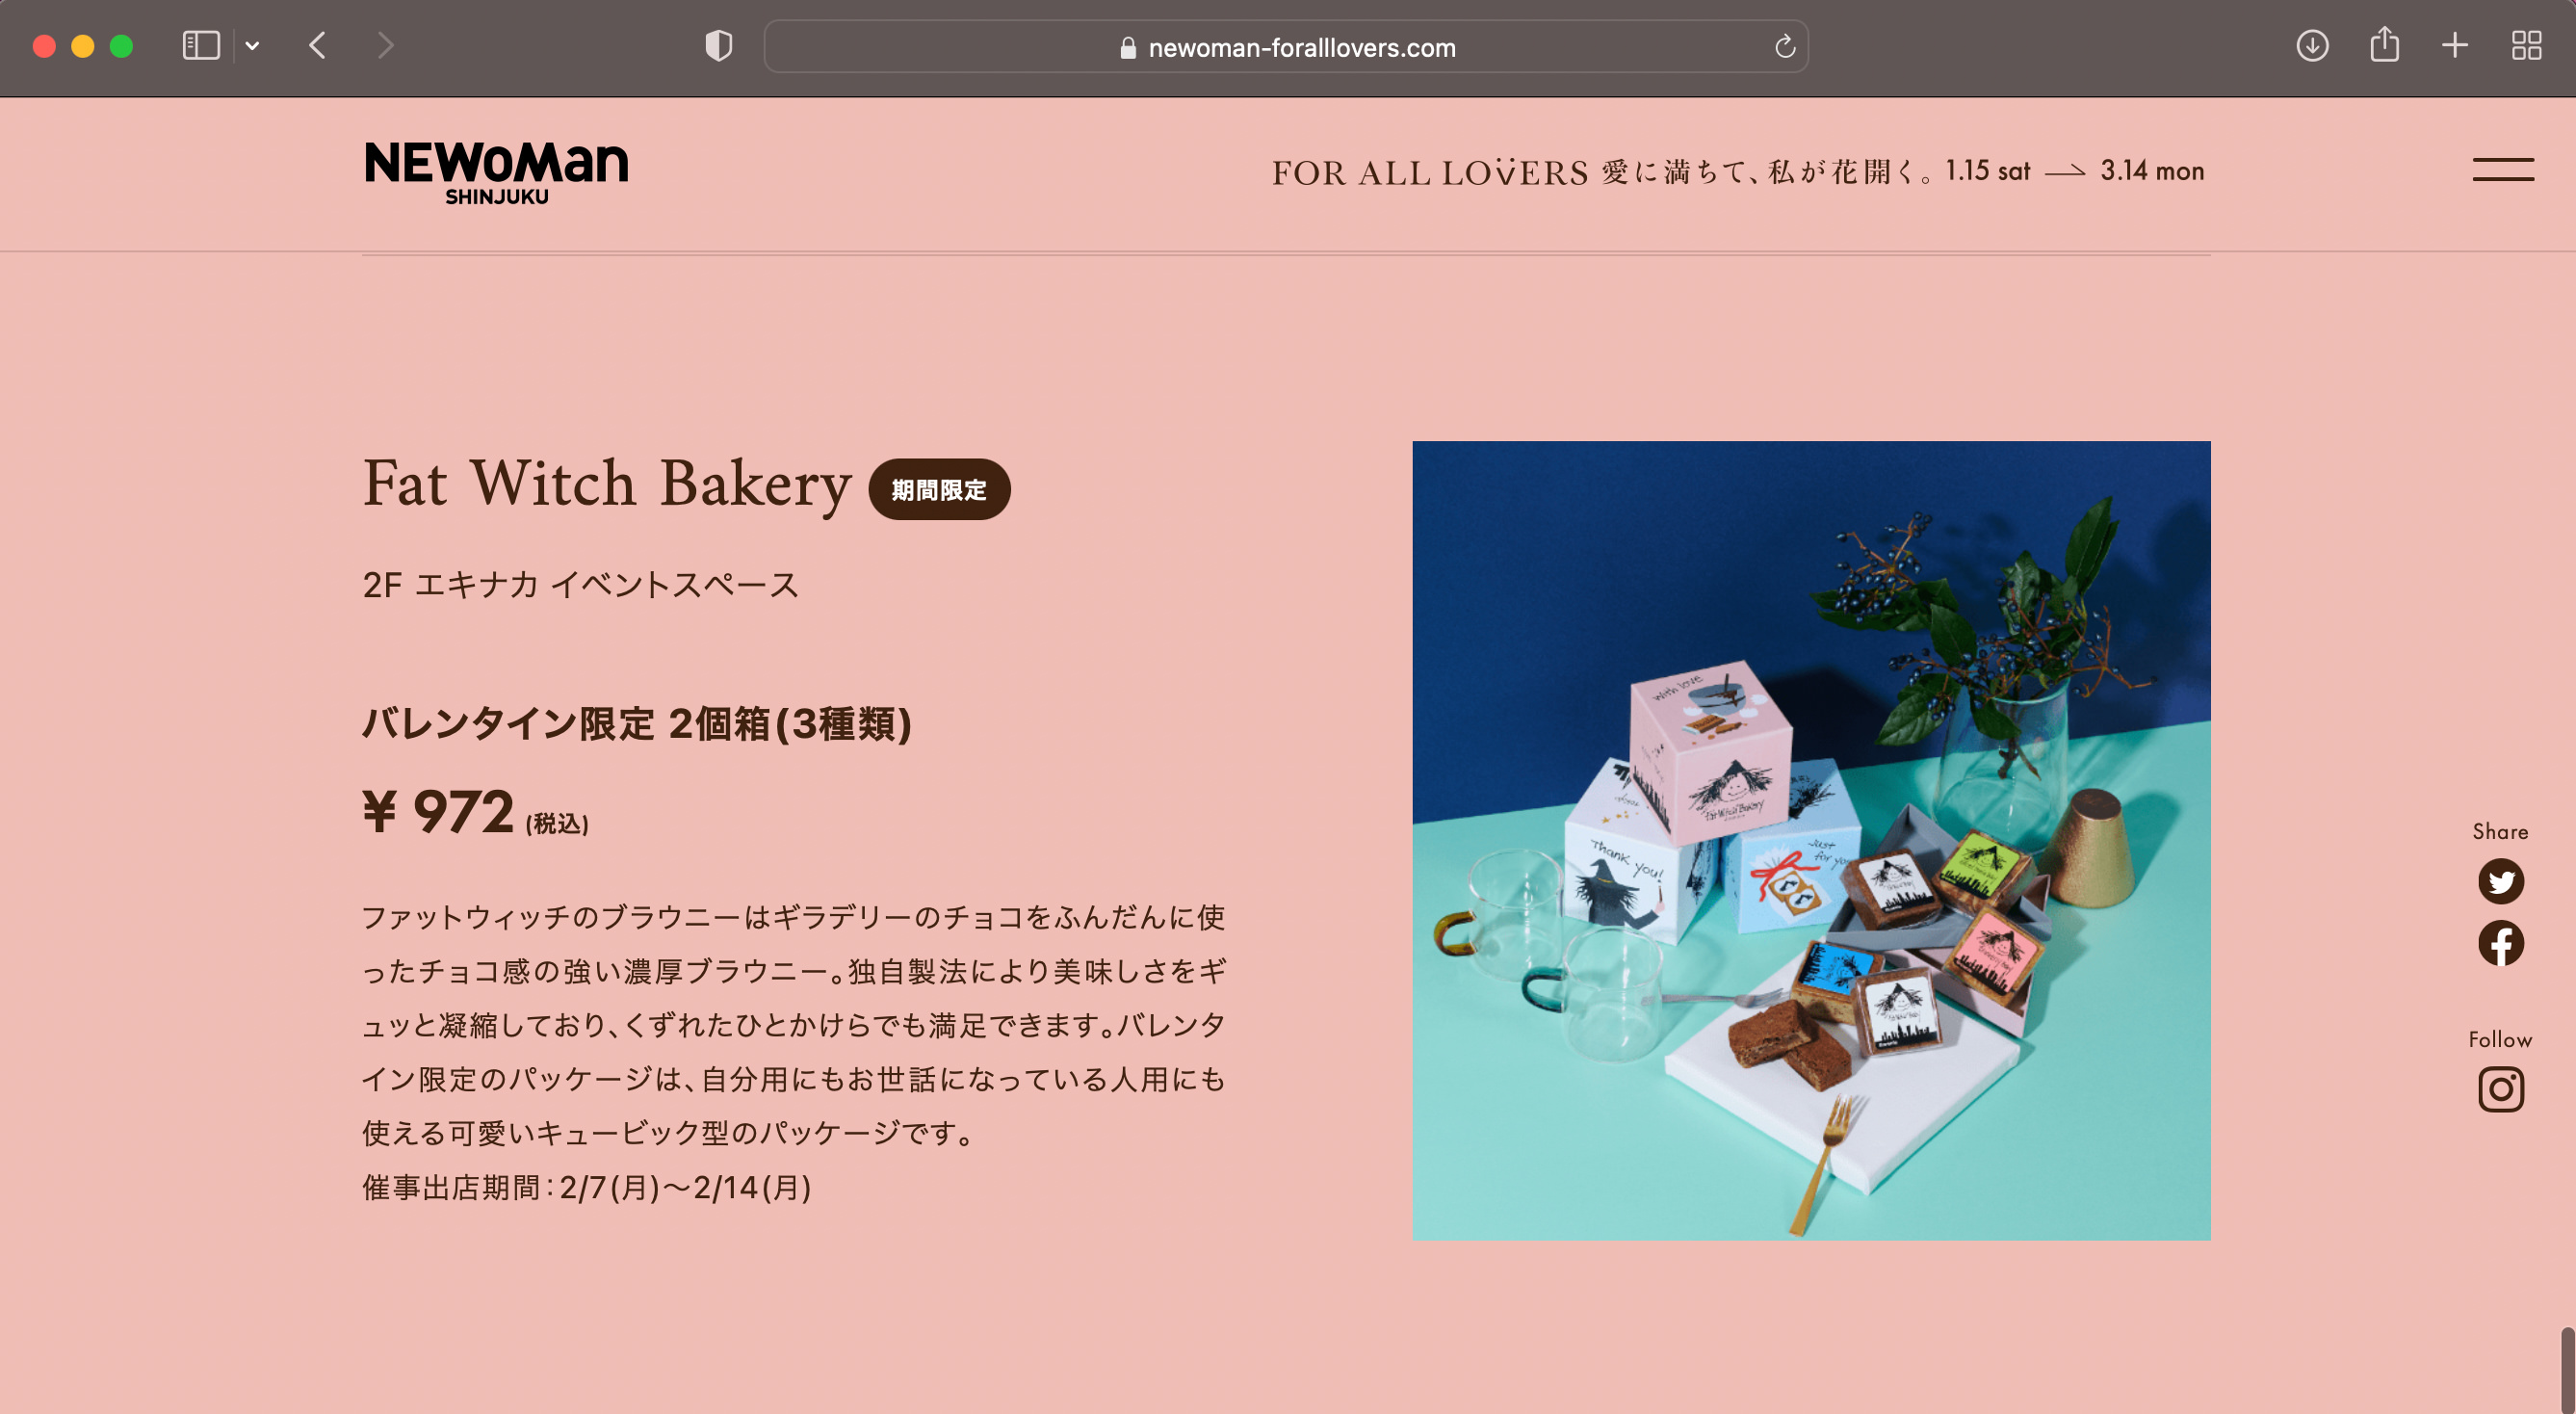Click the page vertical scrollbar thumb
This screenshot has height=1414, width=2576.
tap(2566, 1370)
